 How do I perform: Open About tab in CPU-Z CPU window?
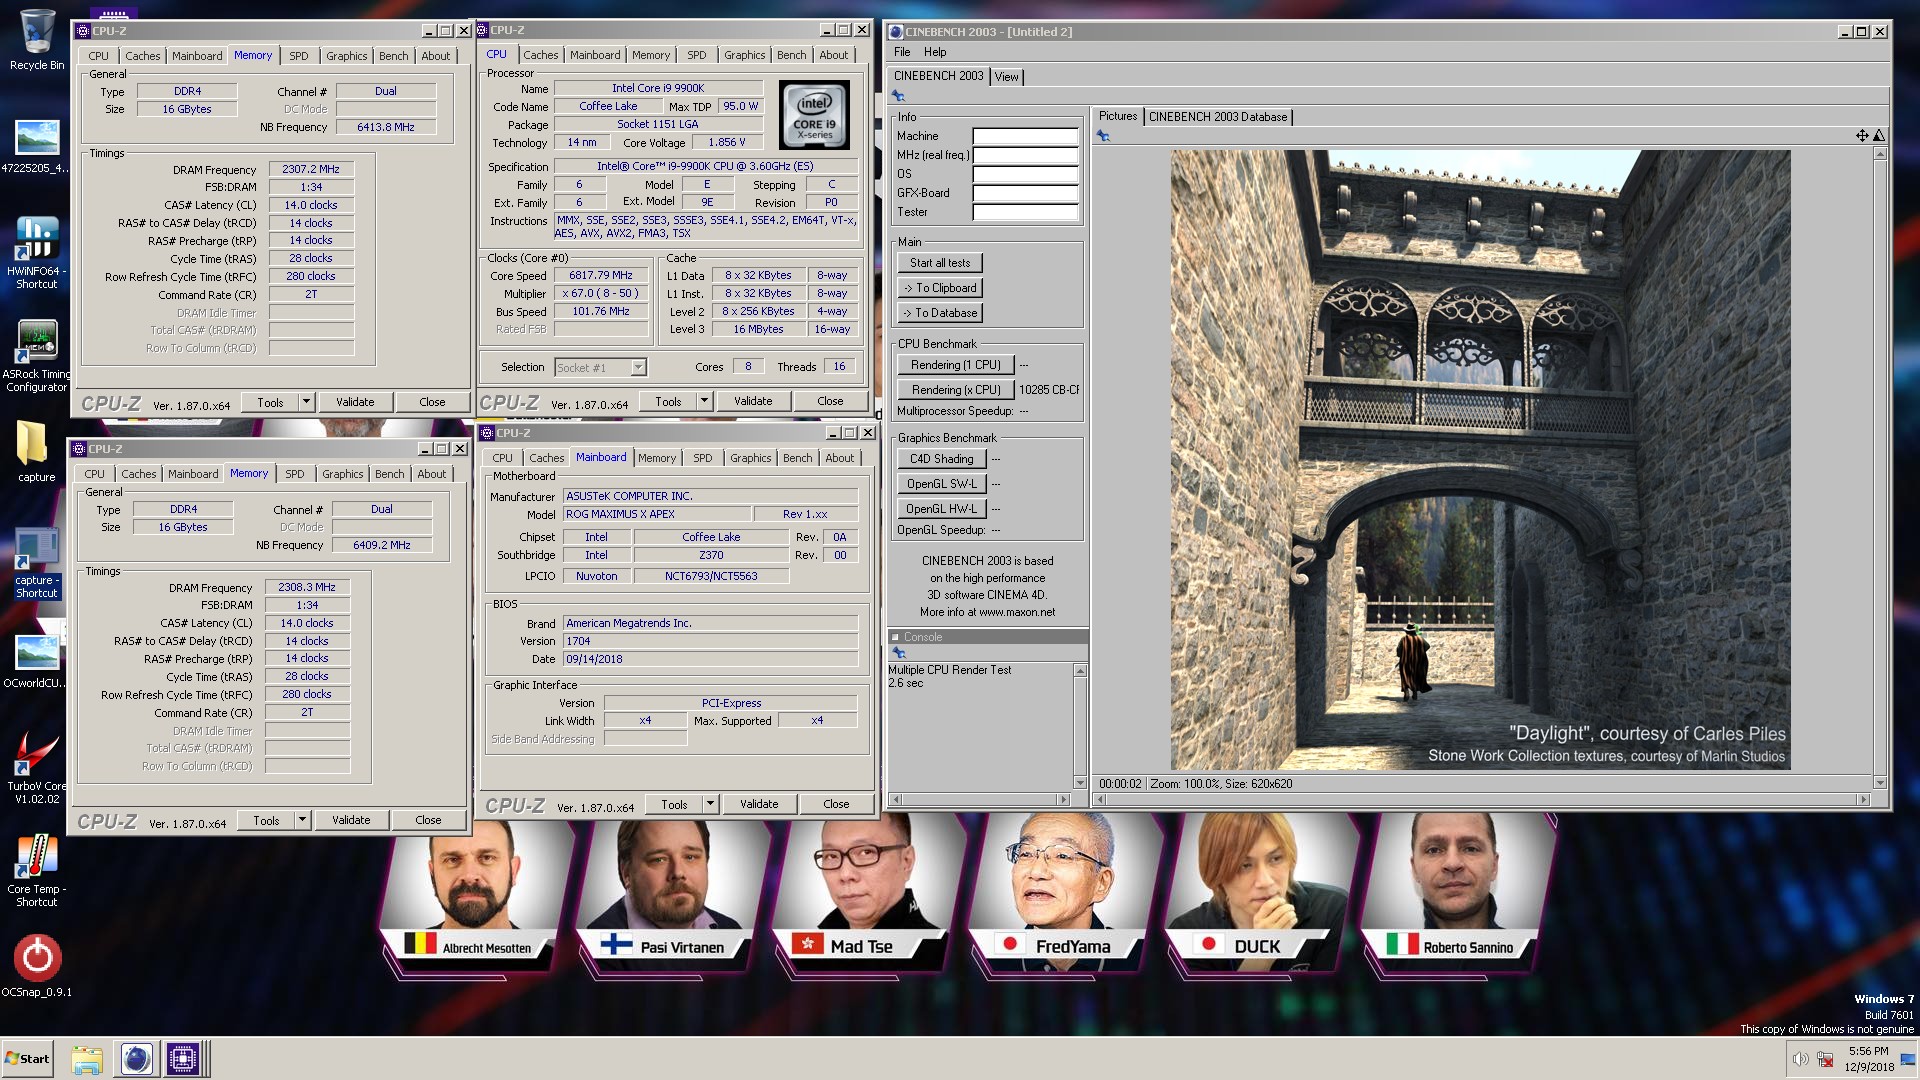pos(833,55)
